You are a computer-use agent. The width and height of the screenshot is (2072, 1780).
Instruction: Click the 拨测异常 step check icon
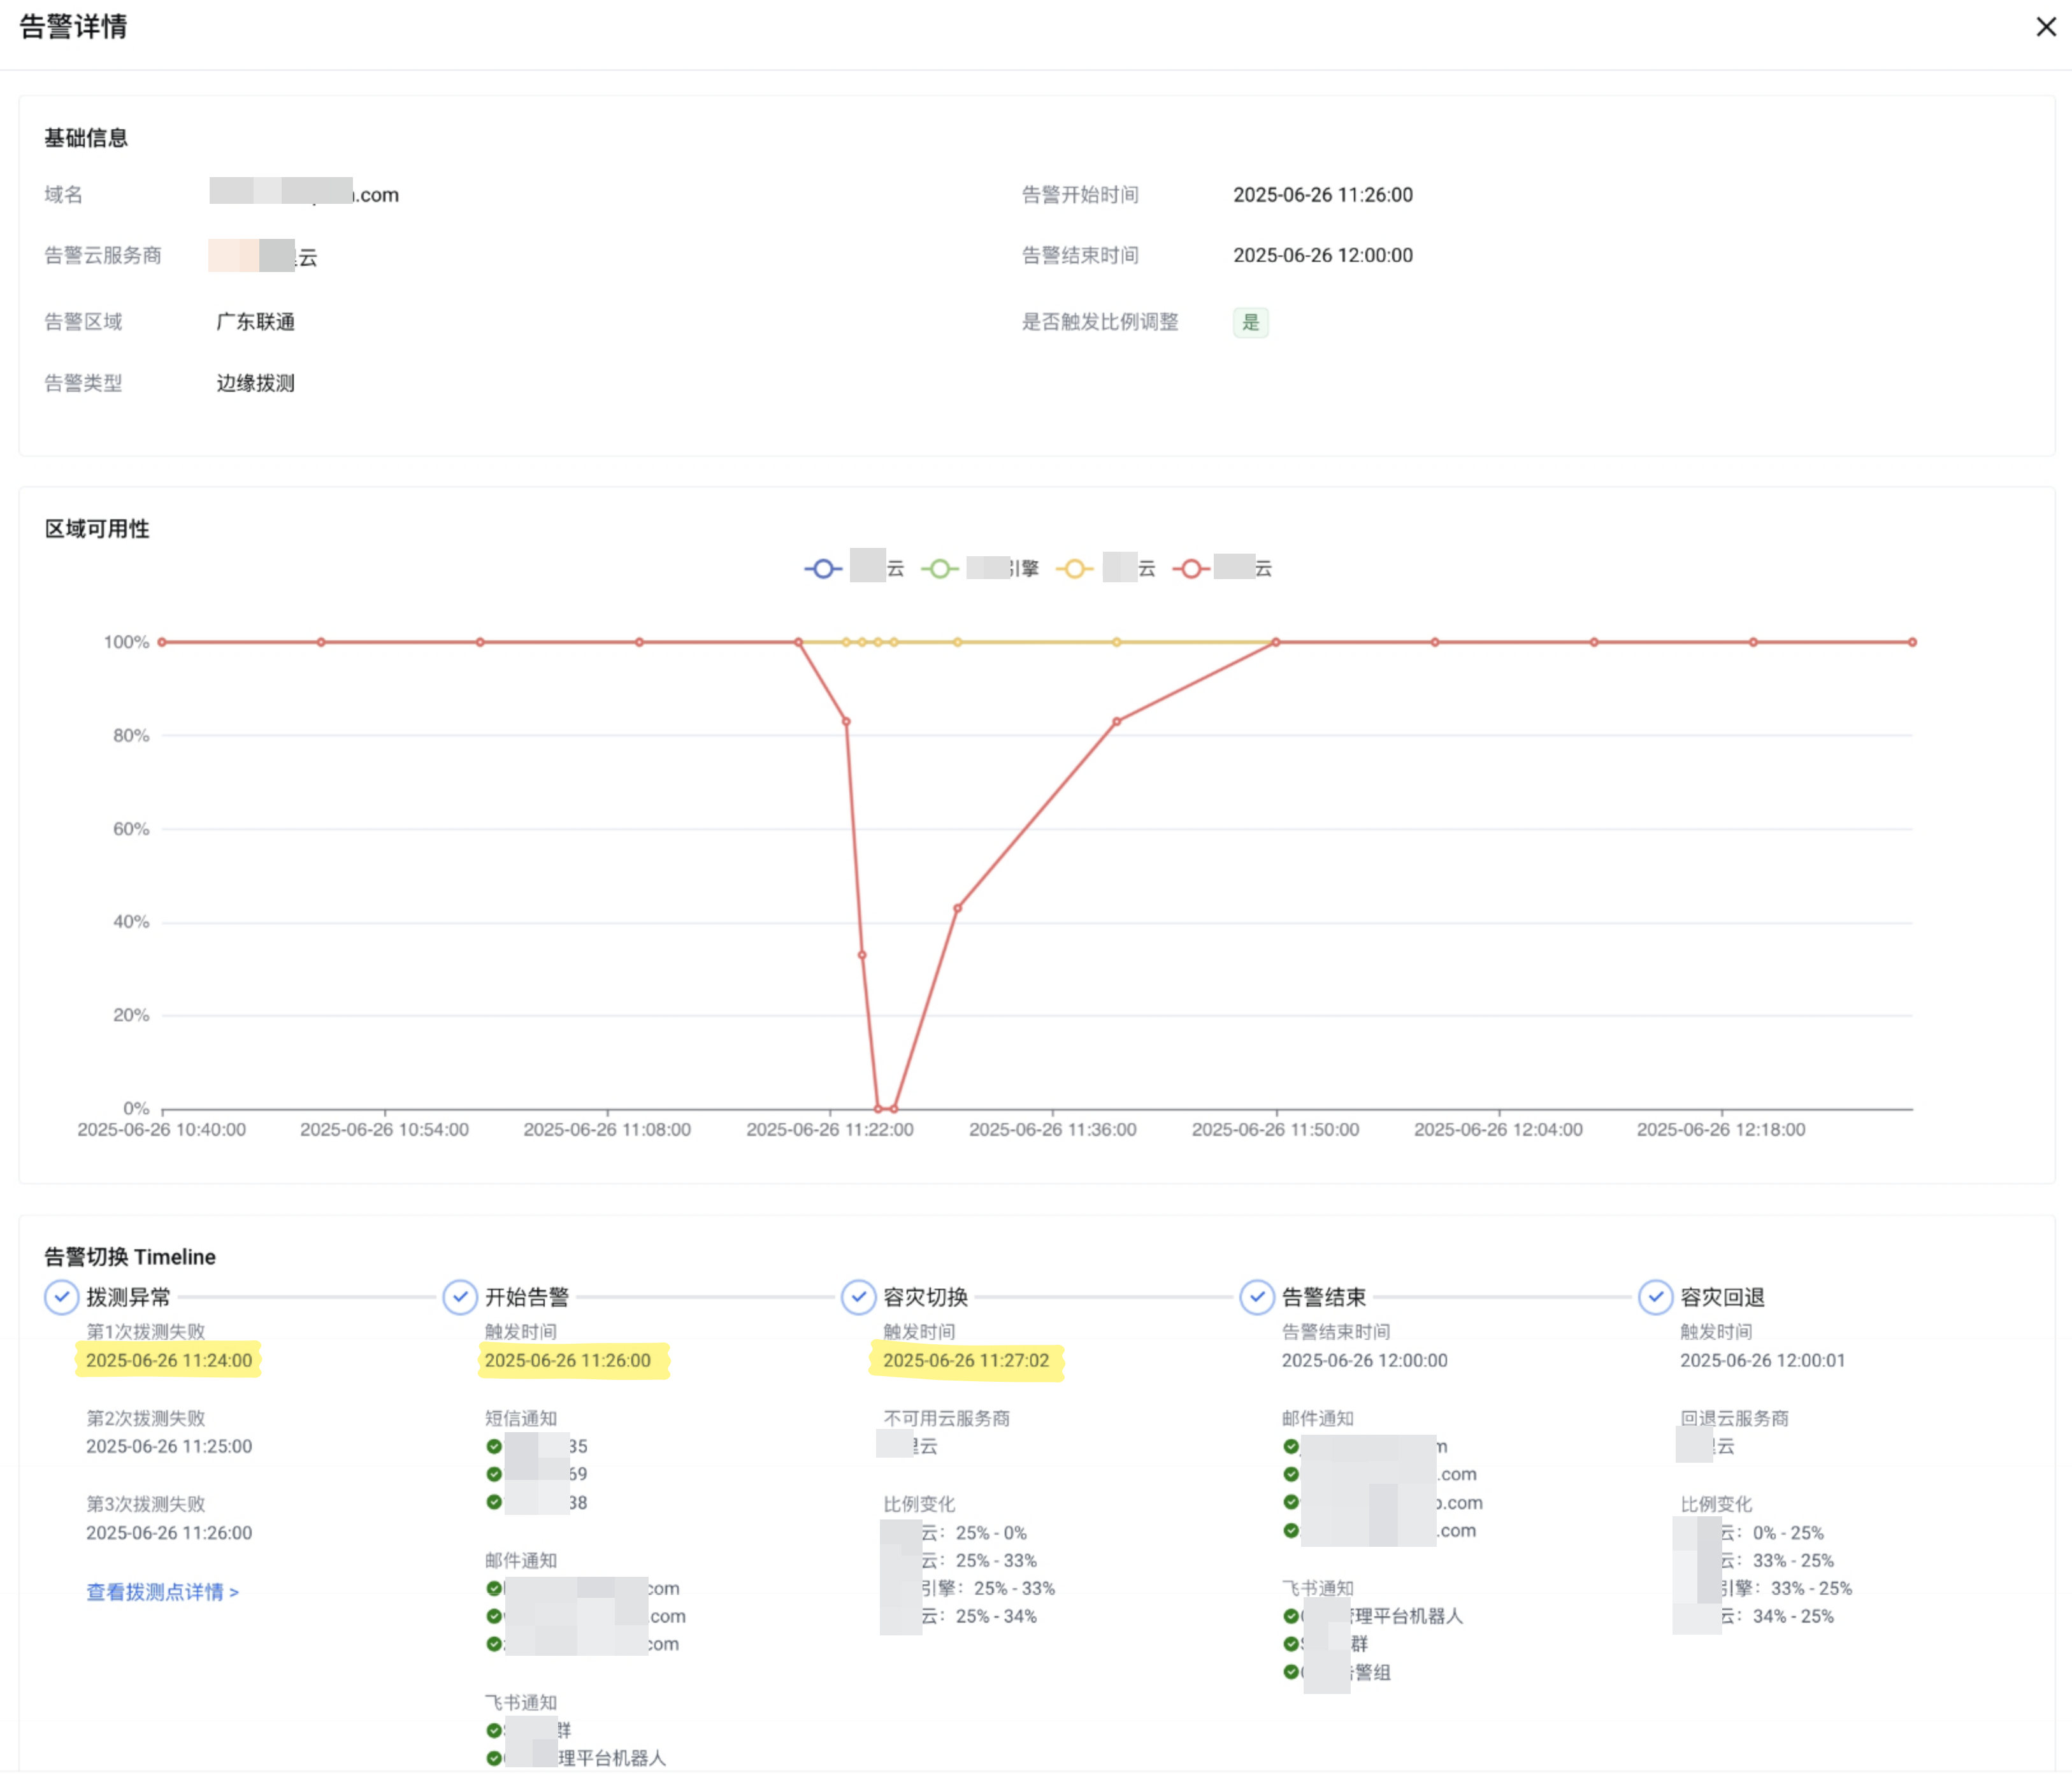point(61,1297)
